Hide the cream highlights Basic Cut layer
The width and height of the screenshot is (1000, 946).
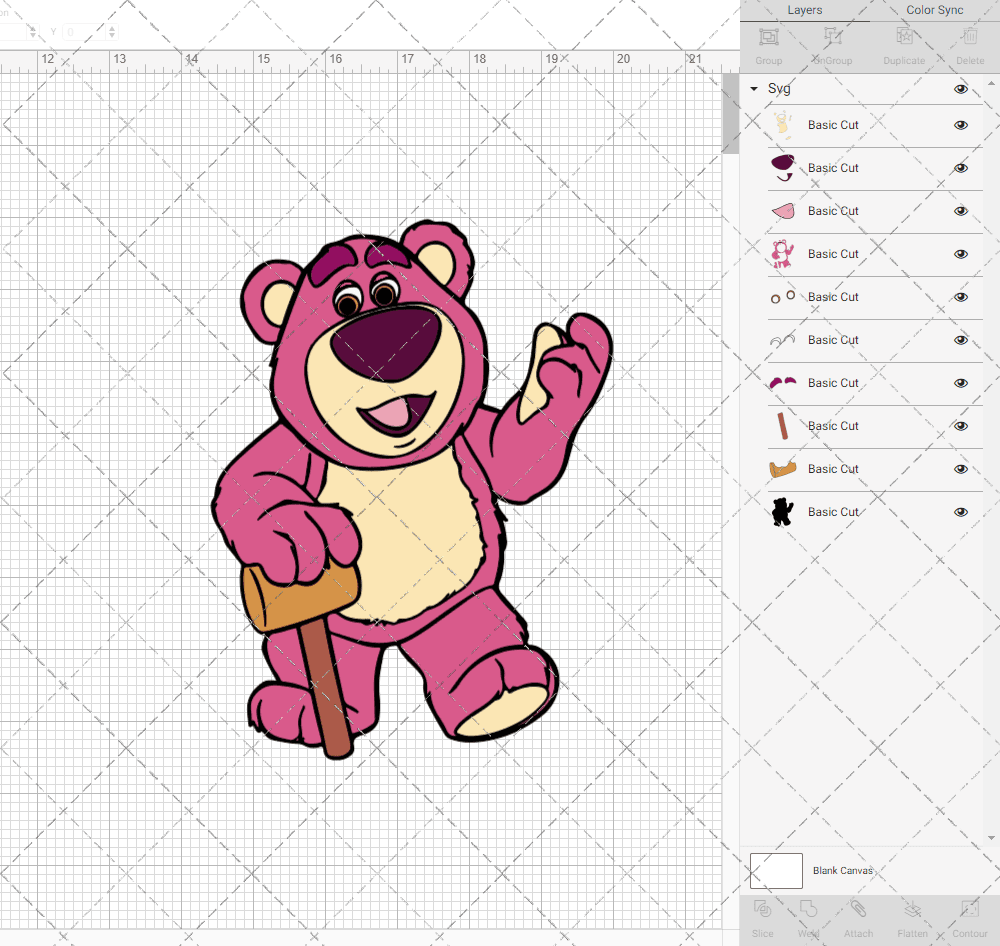(960, 125)
